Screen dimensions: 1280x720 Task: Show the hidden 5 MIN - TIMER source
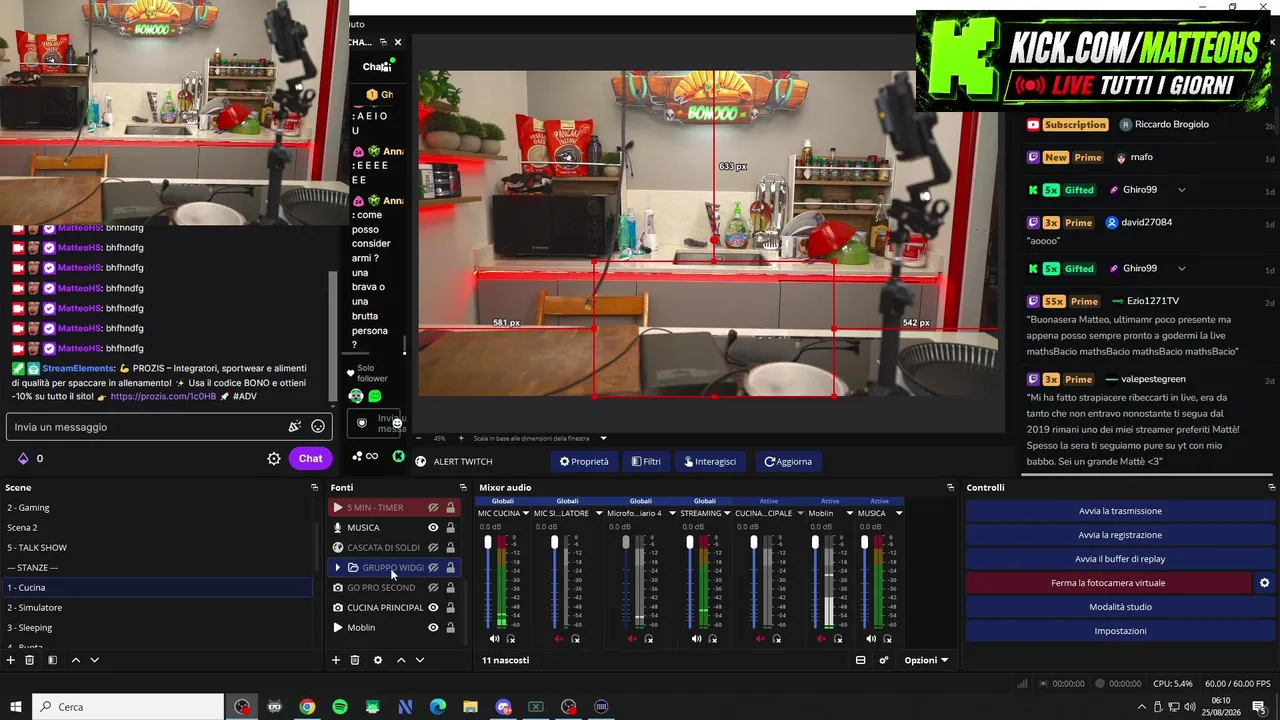tap(433, 507)
